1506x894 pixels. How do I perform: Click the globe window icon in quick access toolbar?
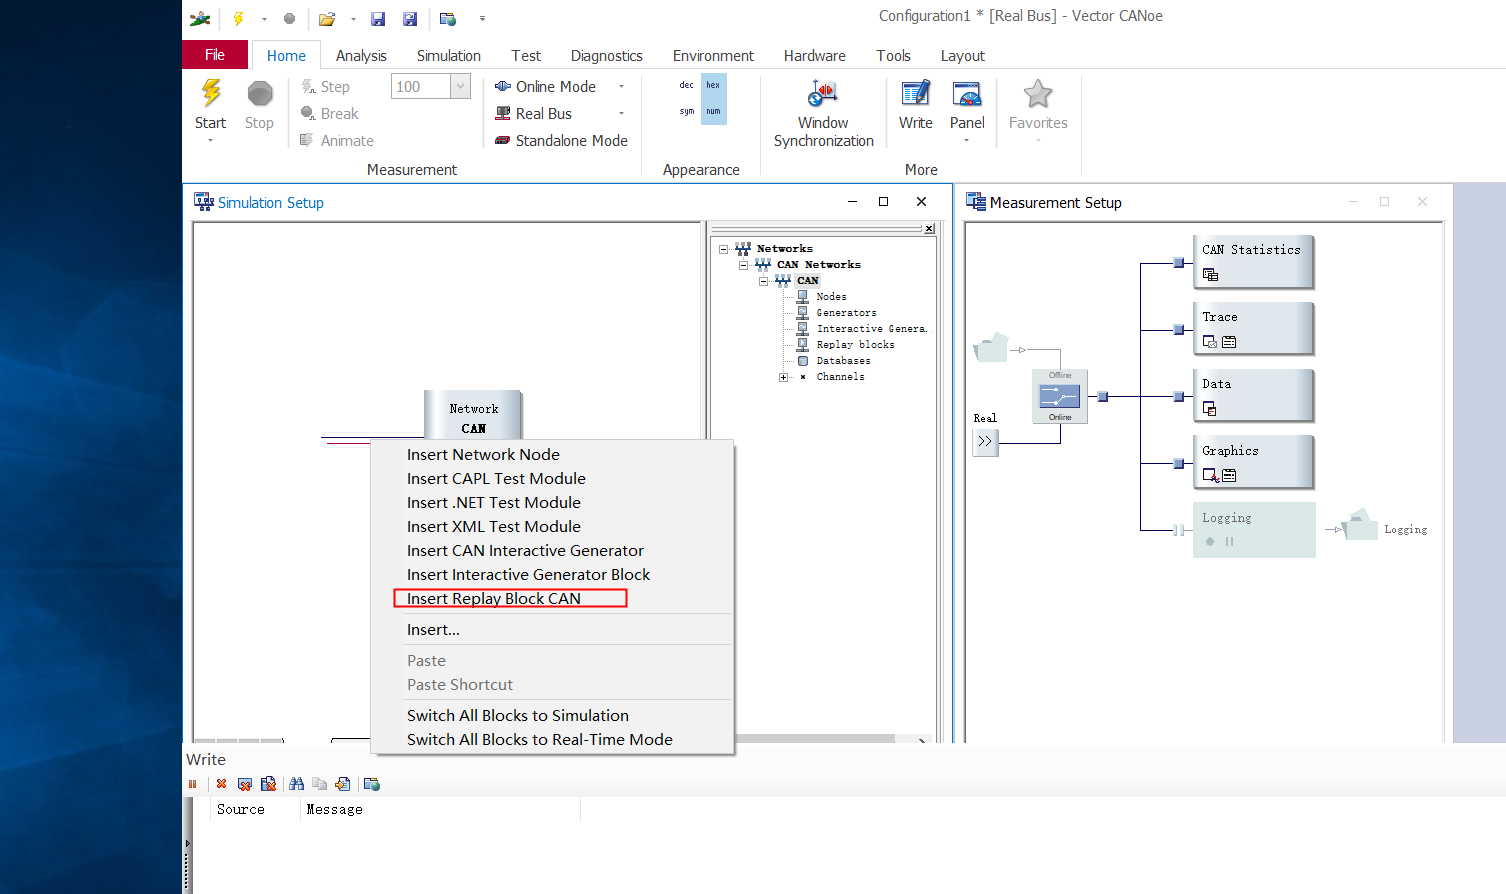448,18
